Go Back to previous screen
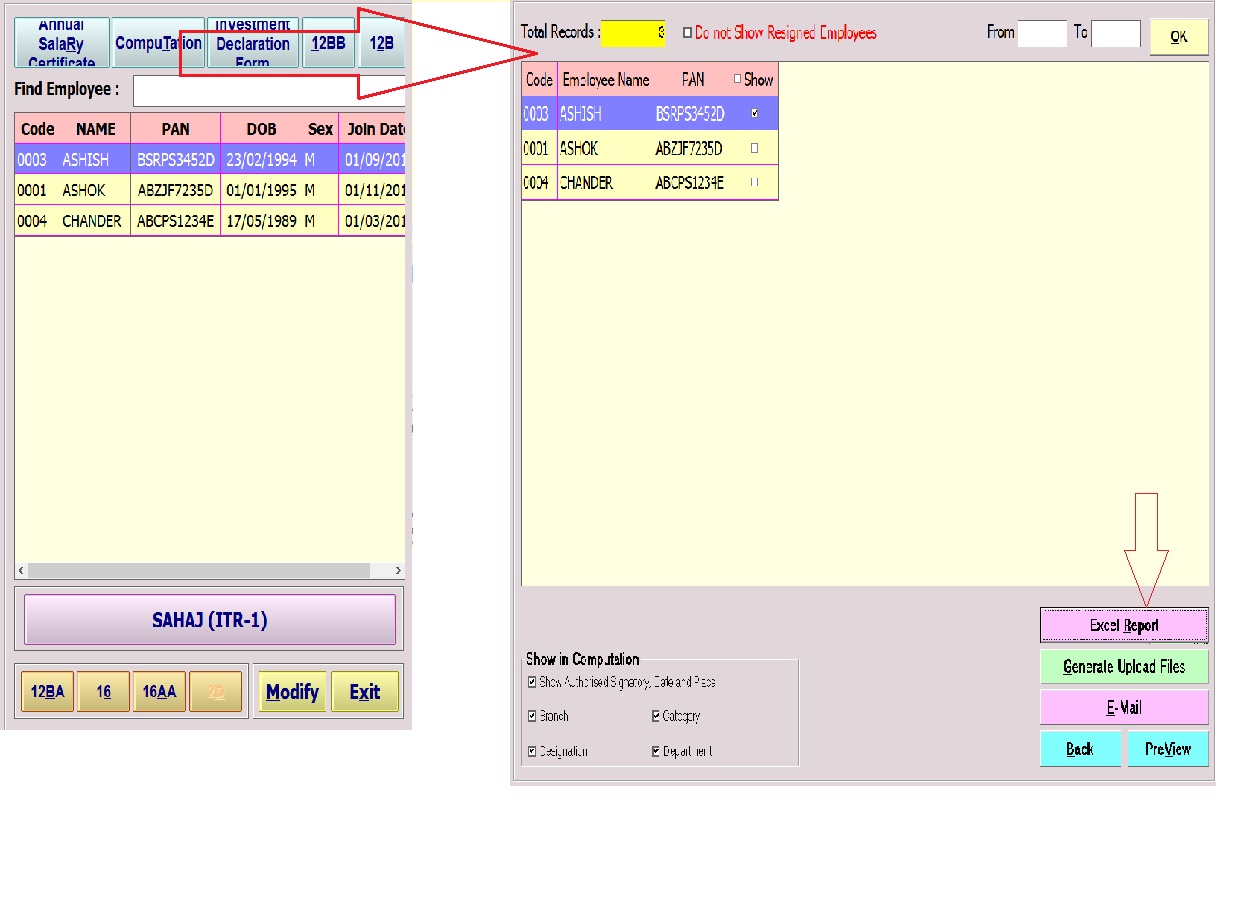The width and height of the screenshot is (1255, 921). 1080,749
